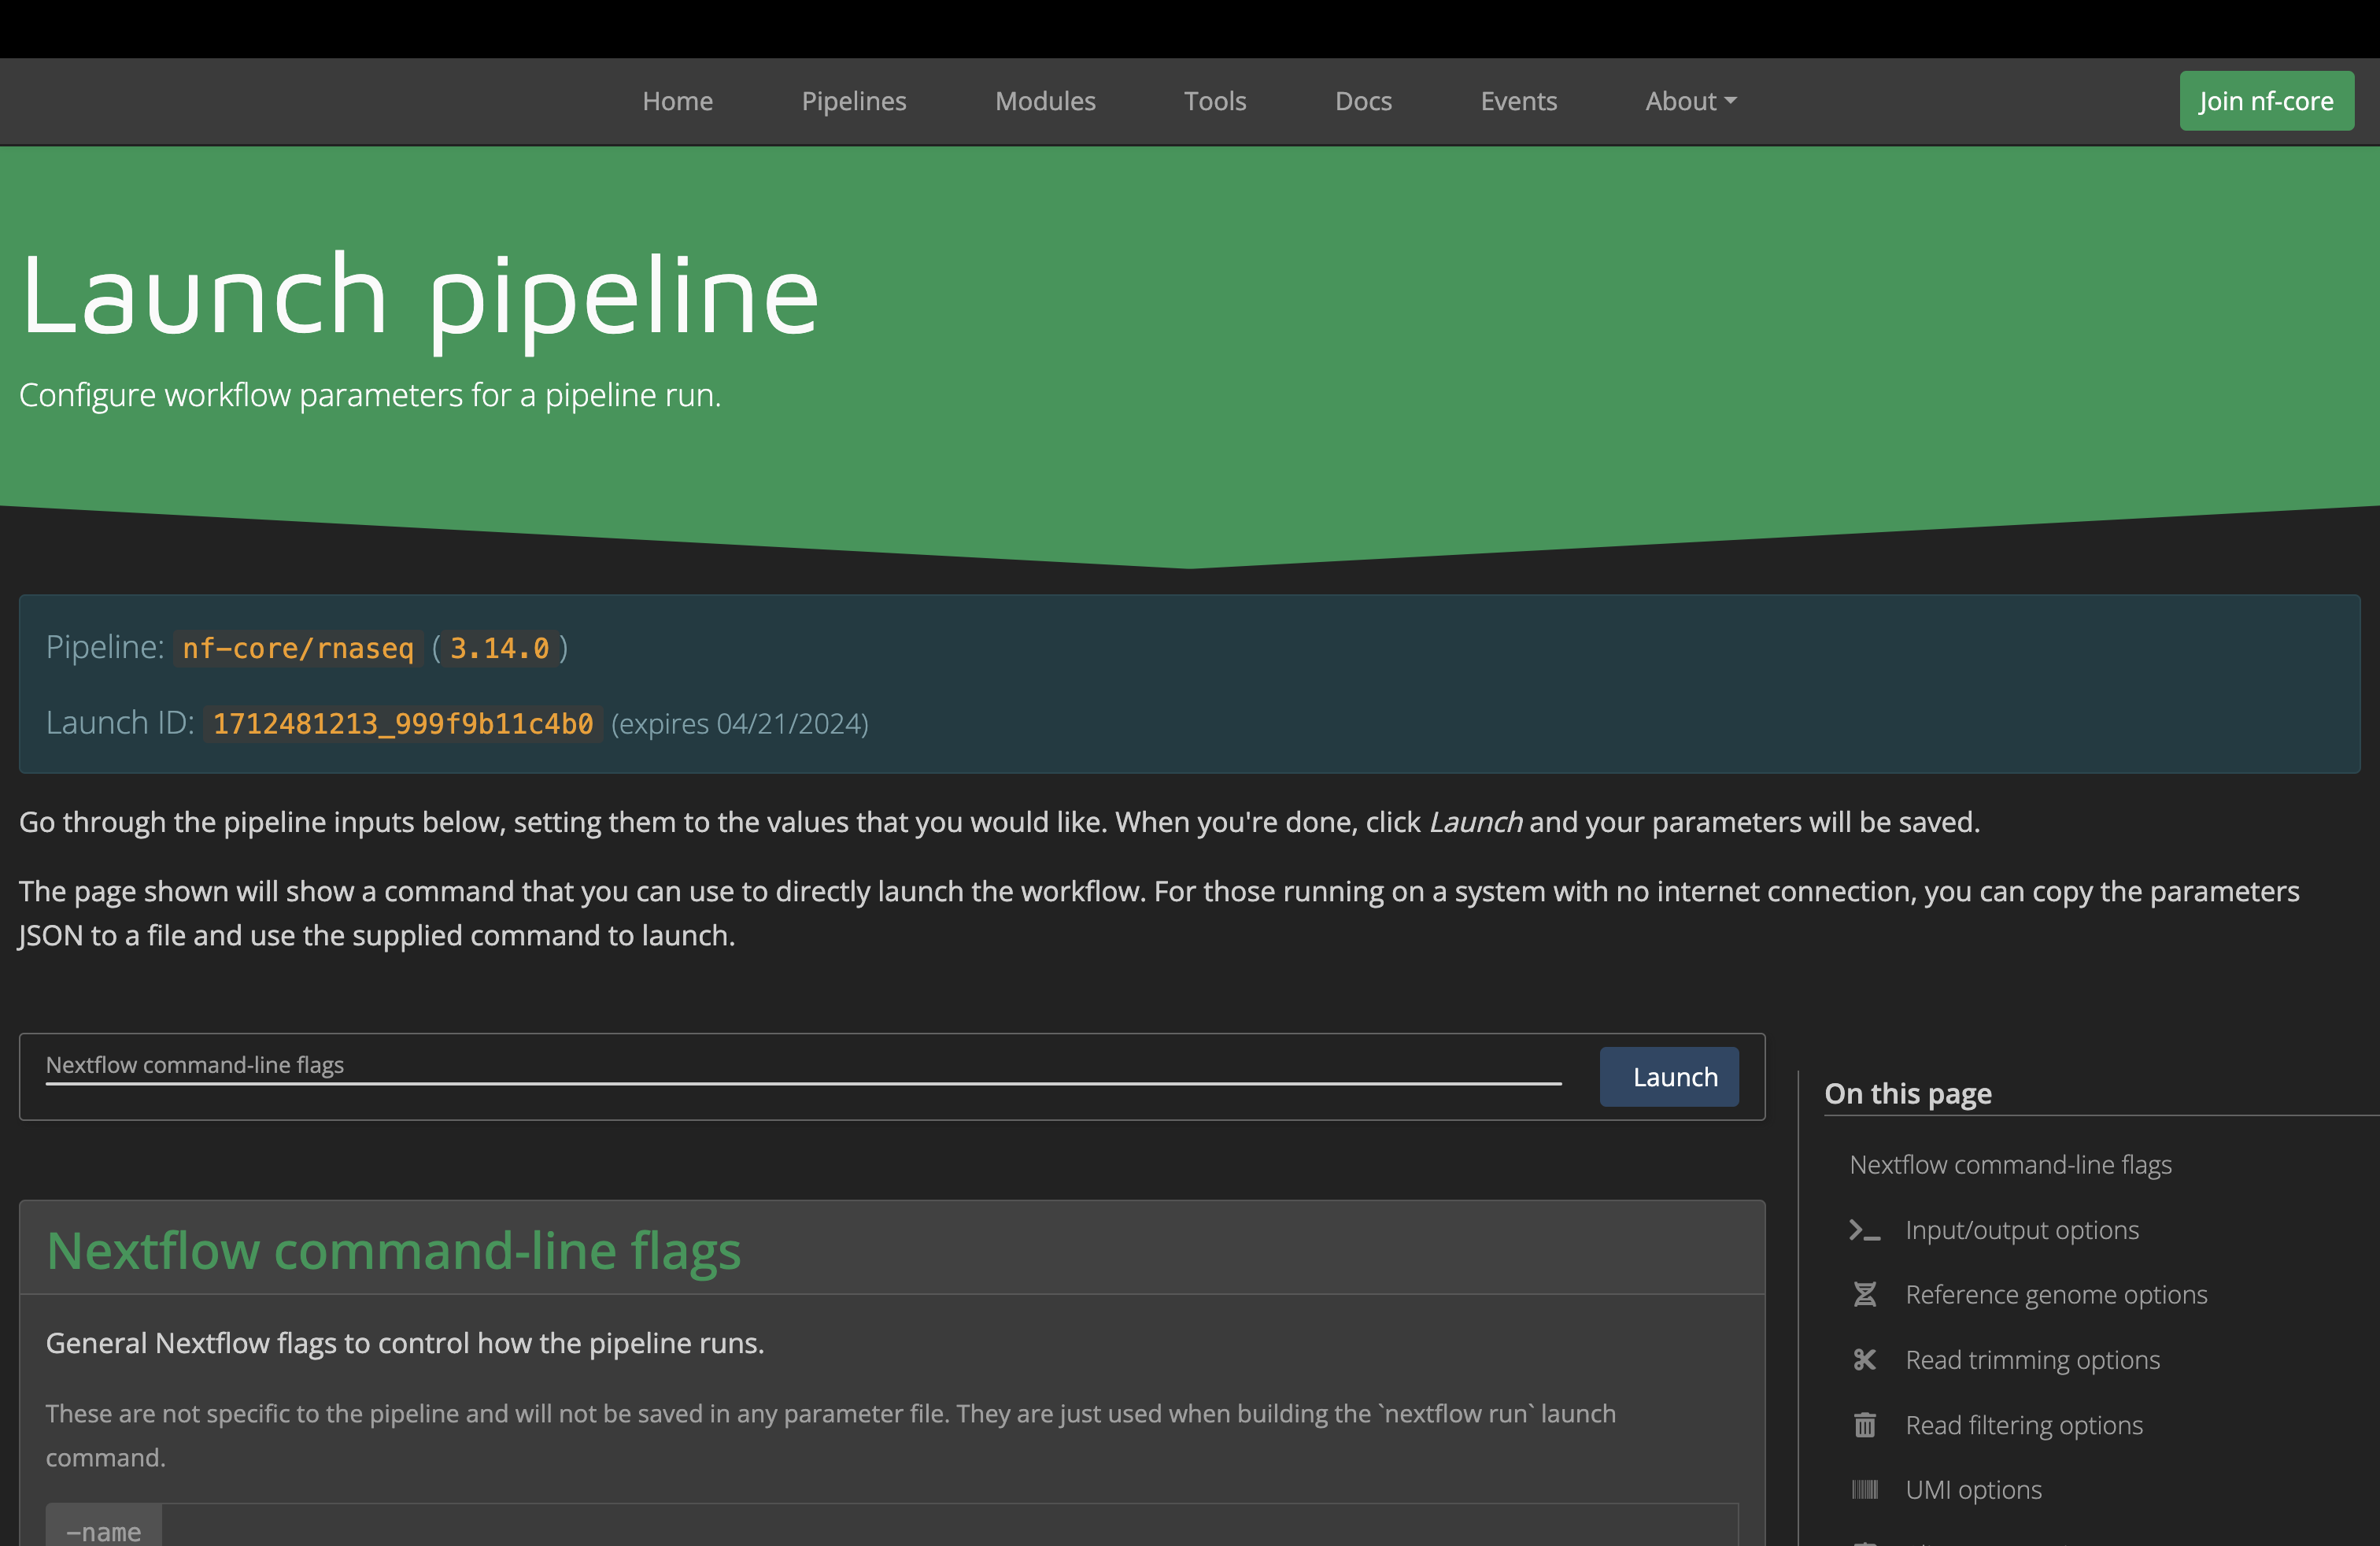Jump to Read filtering options section
2380x1546 pixels.
[x=2024, y=1425]
